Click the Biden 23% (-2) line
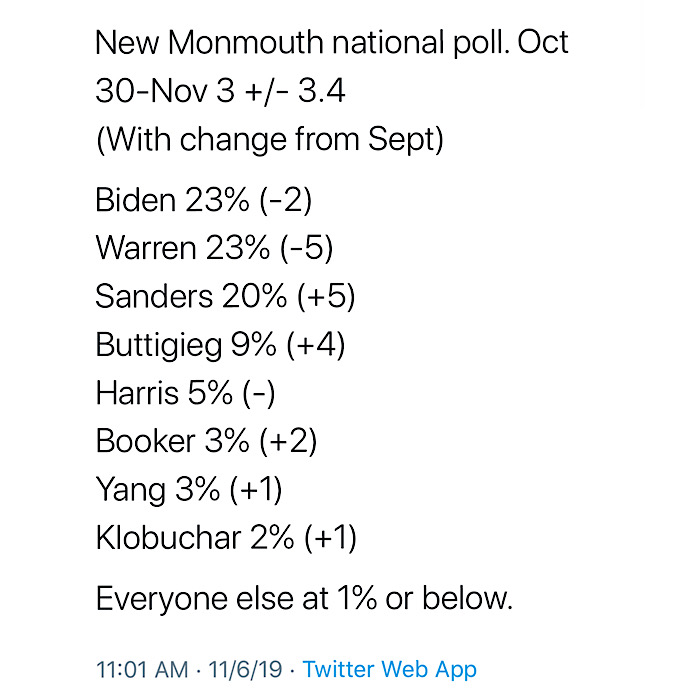This screenshot has height=700, width=700. [x=204, y=200]
